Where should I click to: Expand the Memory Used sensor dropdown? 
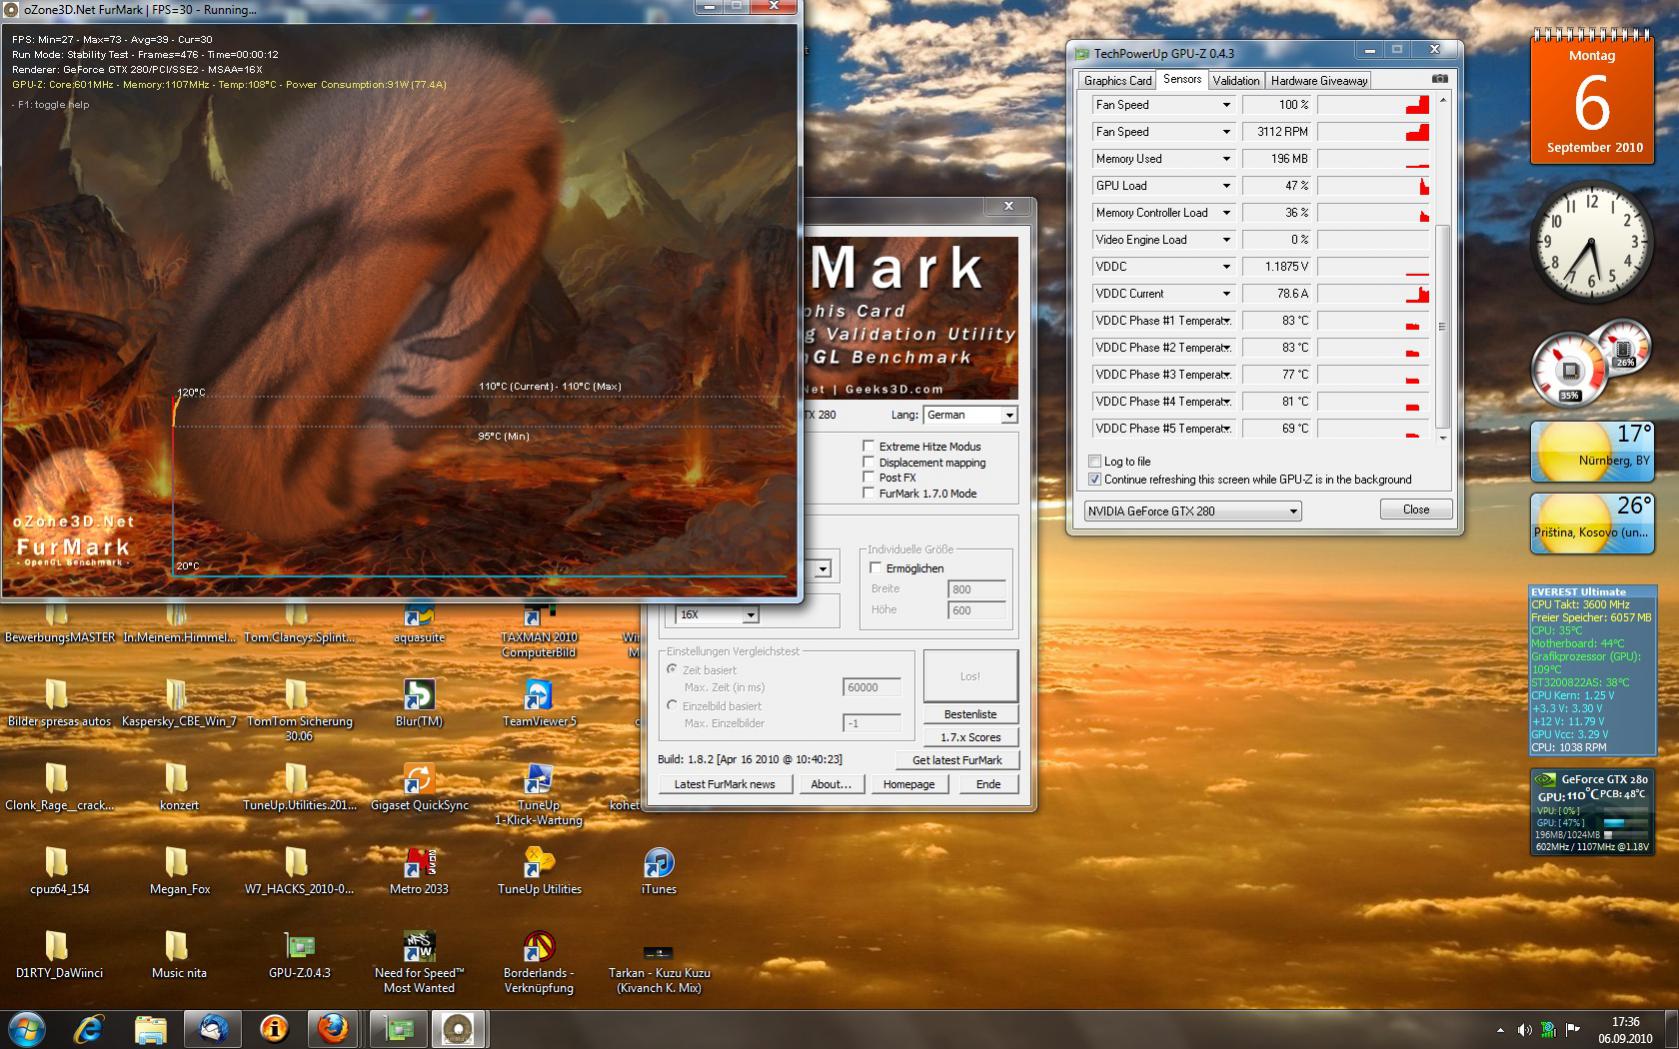pos(1226,159)
